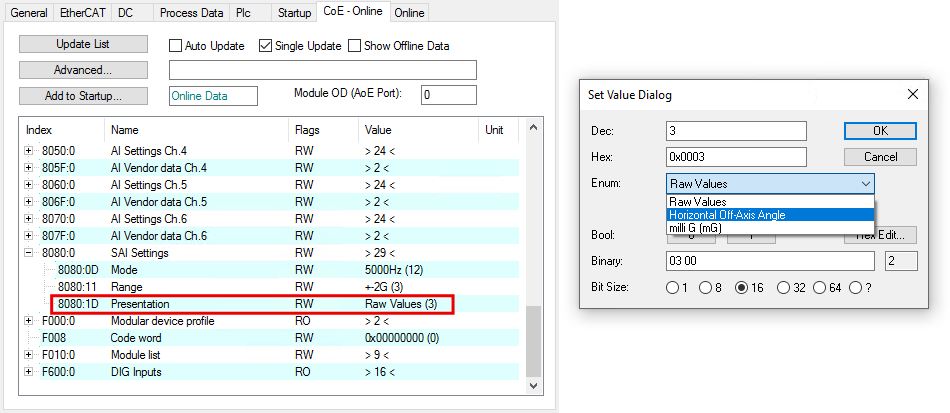The height and width of the screenshot is (413, 950).
Task: Choose milli G (mG) option
Action: click(x=769, y=227)
